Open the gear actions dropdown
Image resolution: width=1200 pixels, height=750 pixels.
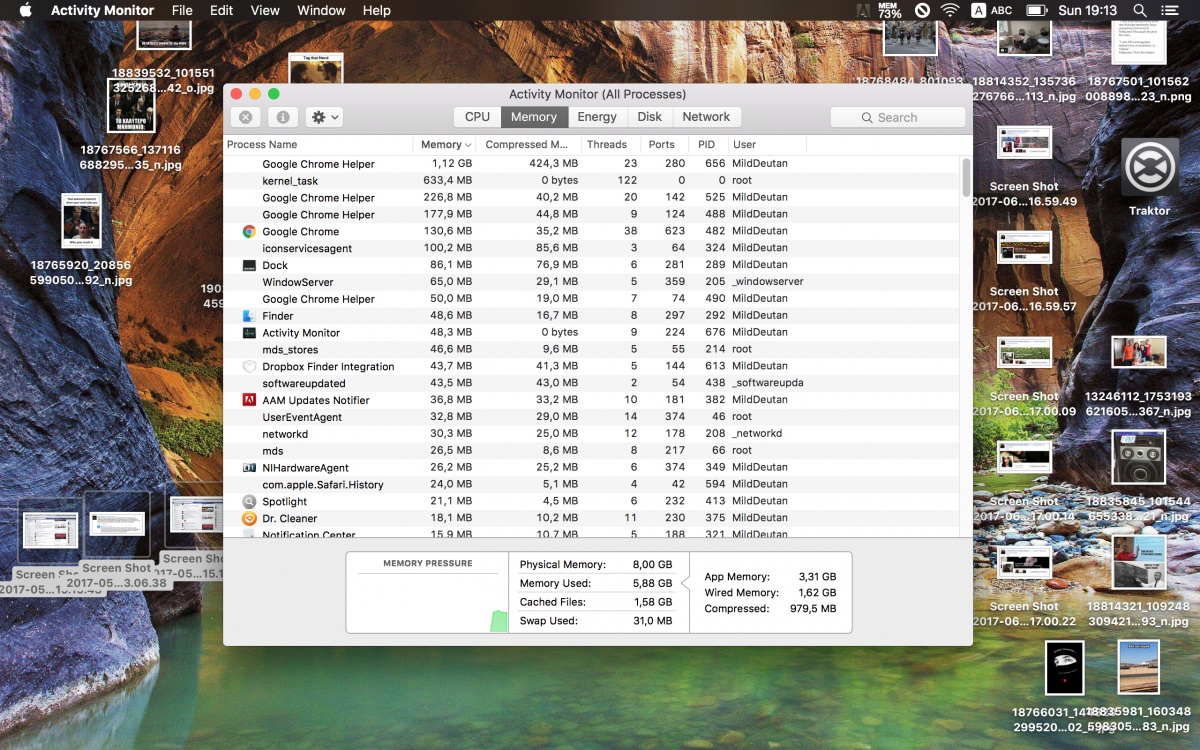(x=324, y=117)
